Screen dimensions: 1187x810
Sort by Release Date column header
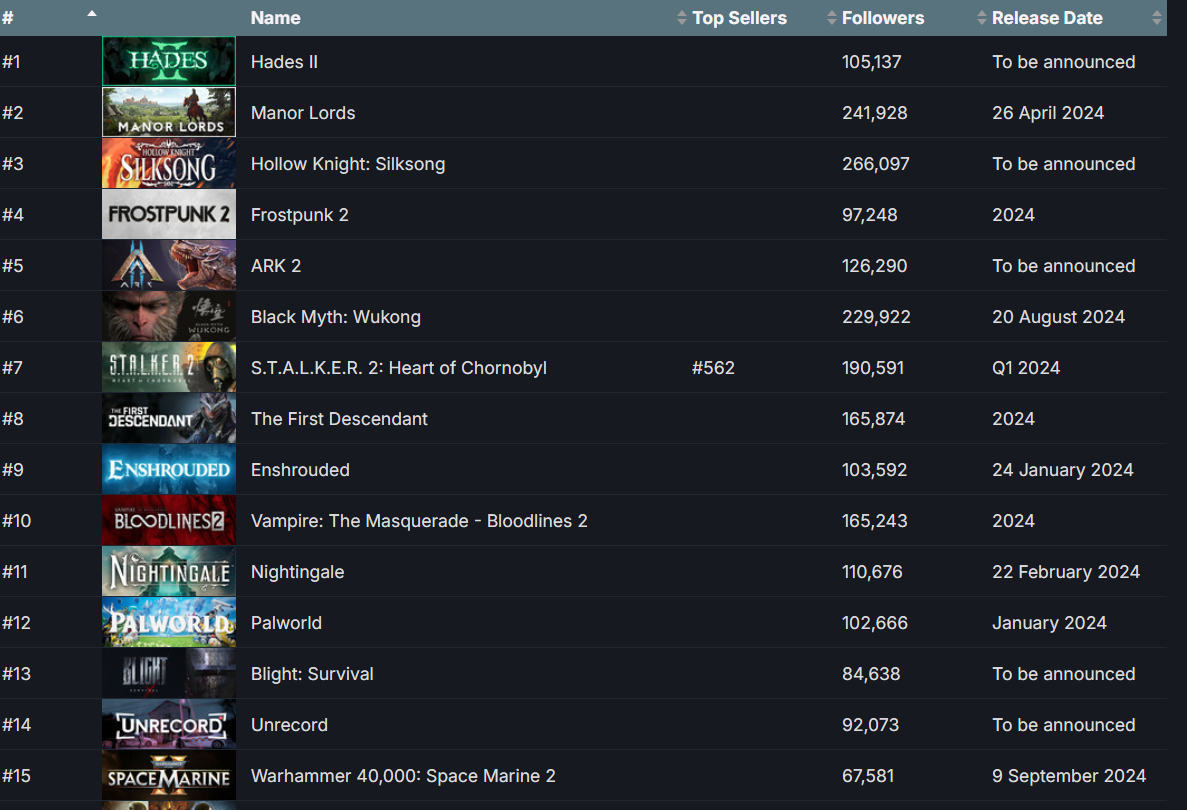(1047, 18)
